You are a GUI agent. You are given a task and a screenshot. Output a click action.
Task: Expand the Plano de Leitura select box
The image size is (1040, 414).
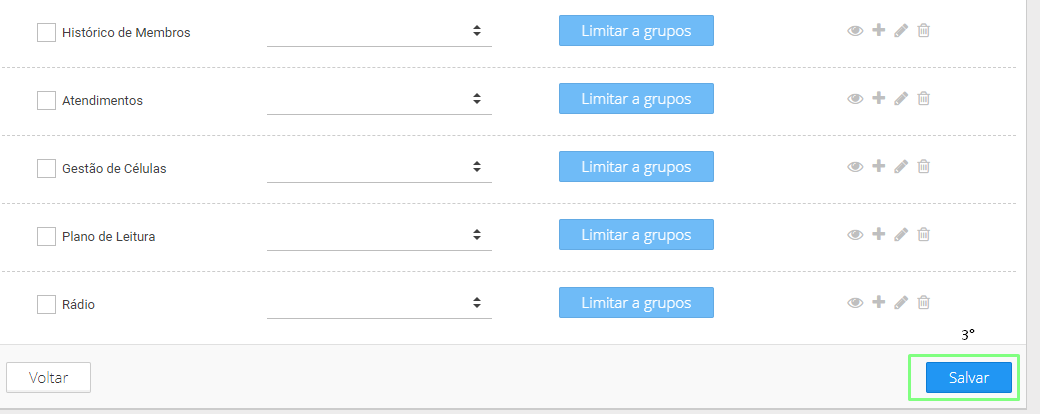[x=379, y=236]
